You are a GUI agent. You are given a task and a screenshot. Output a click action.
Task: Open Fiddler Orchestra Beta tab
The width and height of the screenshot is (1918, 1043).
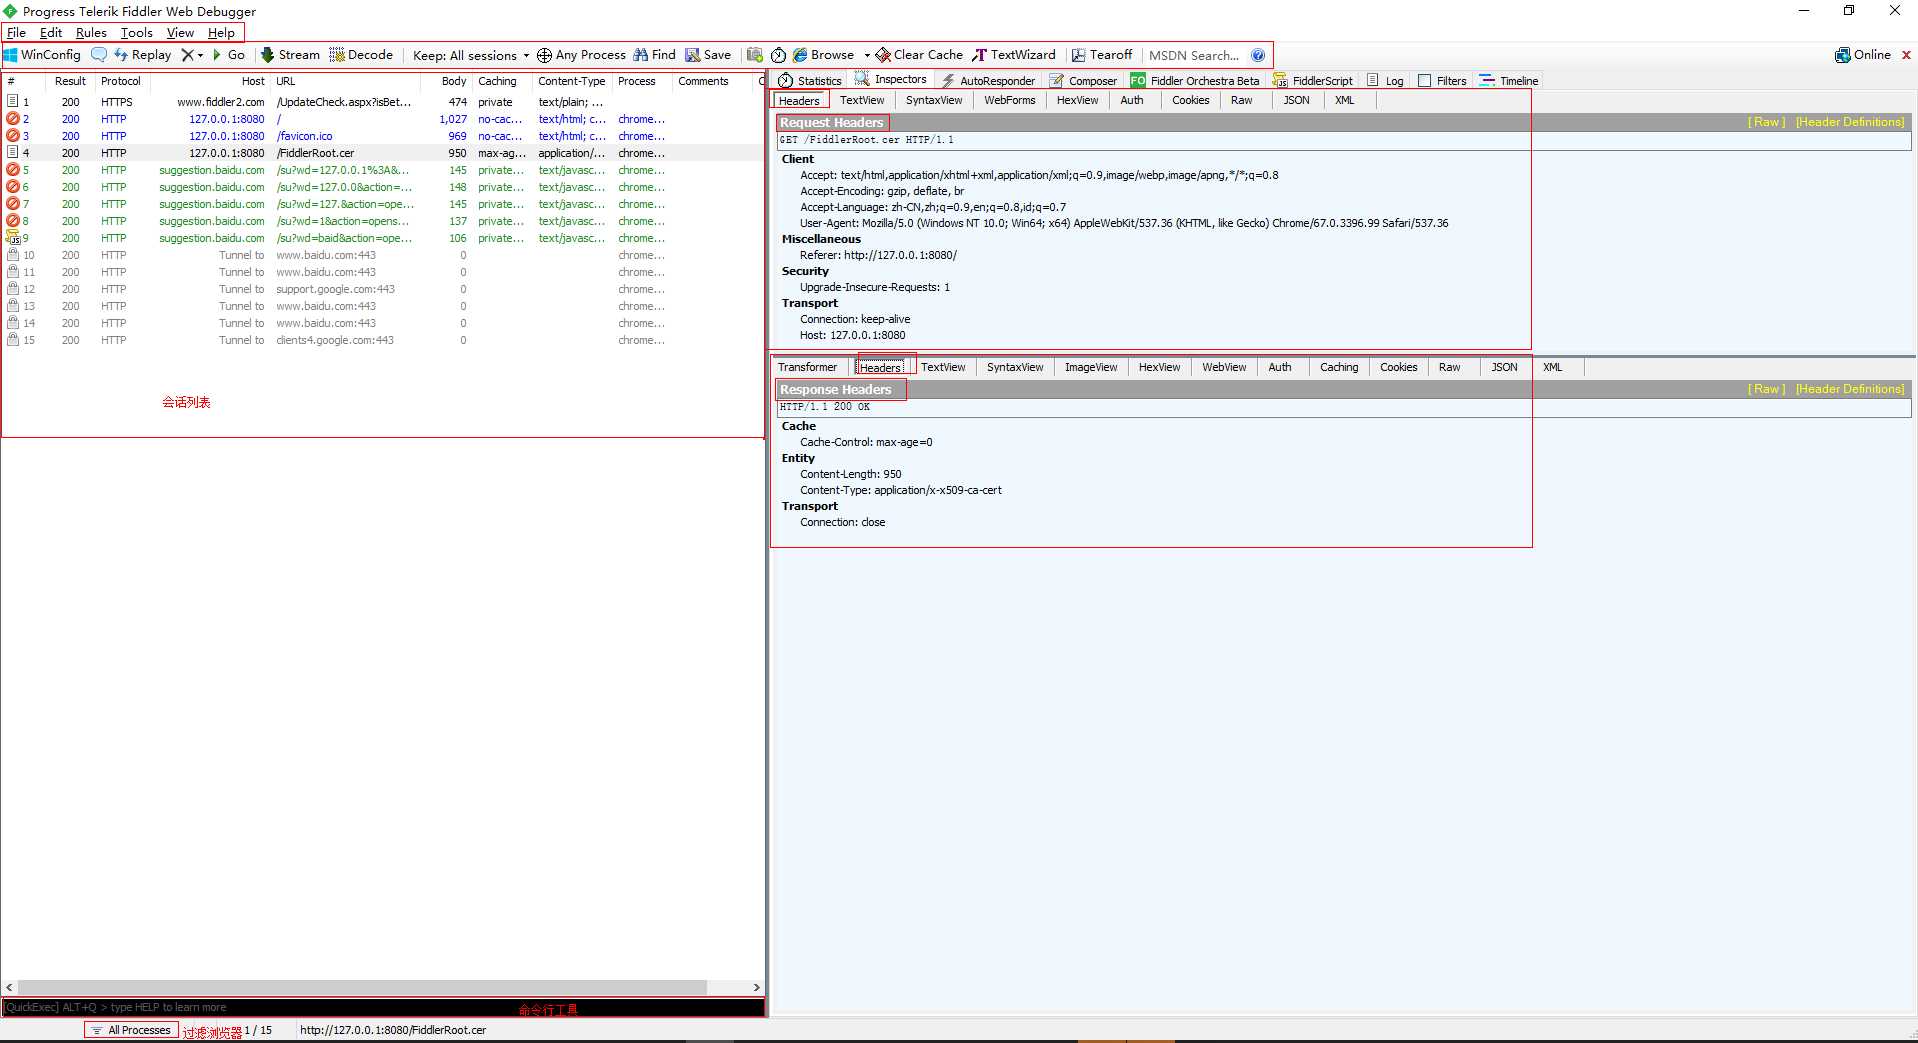pyautogui.click(x=1195, y=81)
